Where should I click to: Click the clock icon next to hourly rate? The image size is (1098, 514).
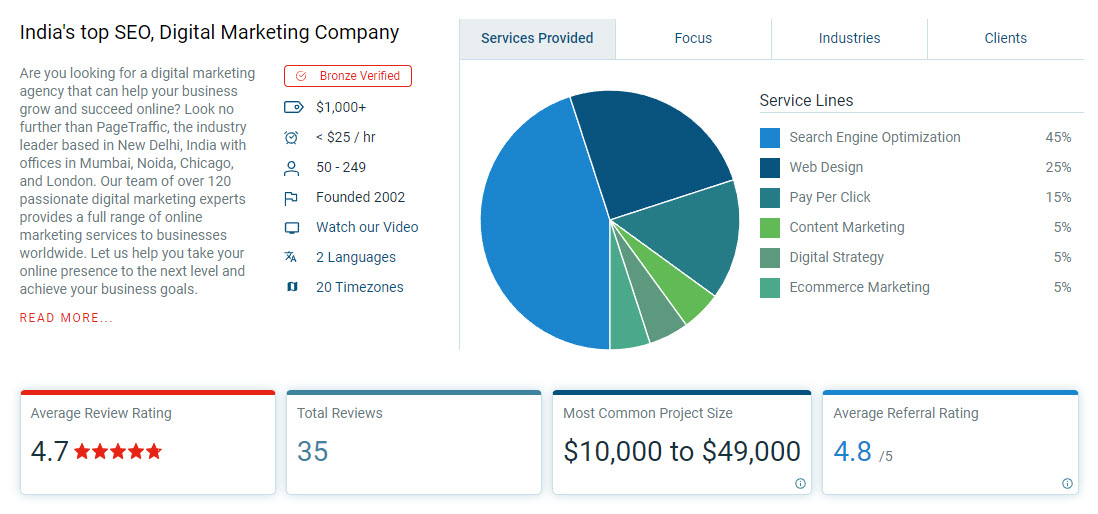tap(292, 137)
